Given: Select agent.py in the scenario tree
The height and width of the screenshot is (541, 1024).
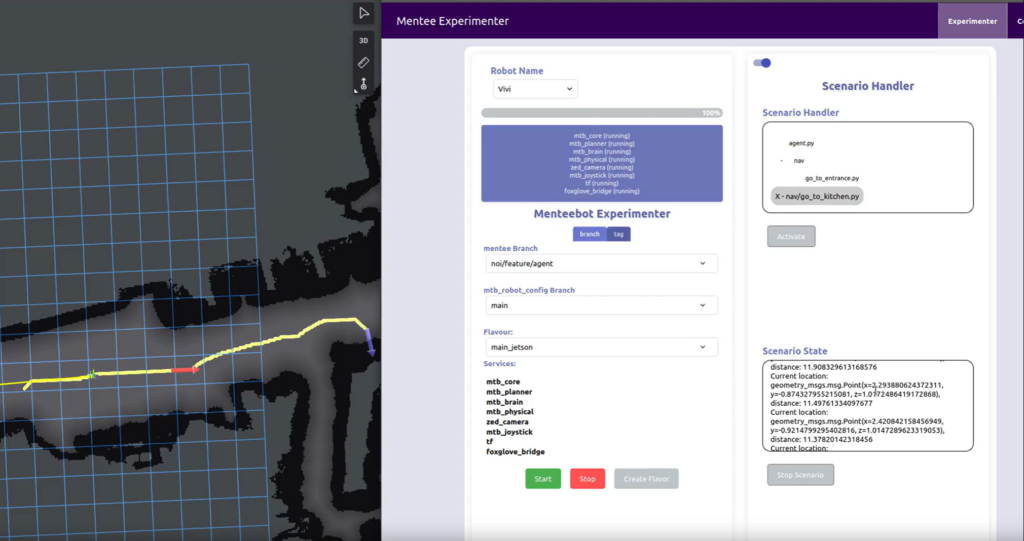Looking at the screenshot, I should (x=801, y=143).
